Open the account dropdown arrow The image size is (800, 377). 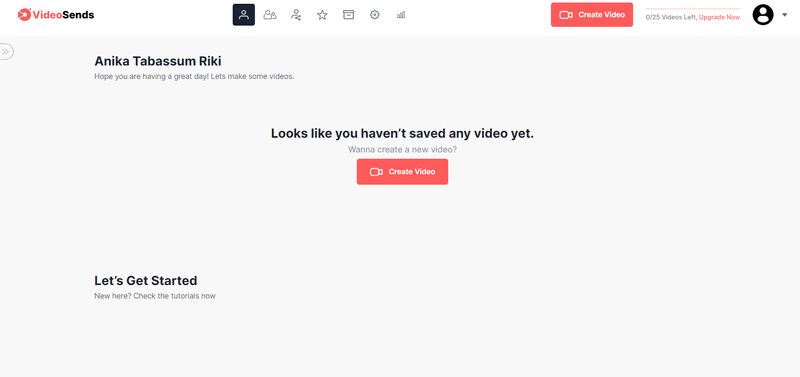coord(785,15)
